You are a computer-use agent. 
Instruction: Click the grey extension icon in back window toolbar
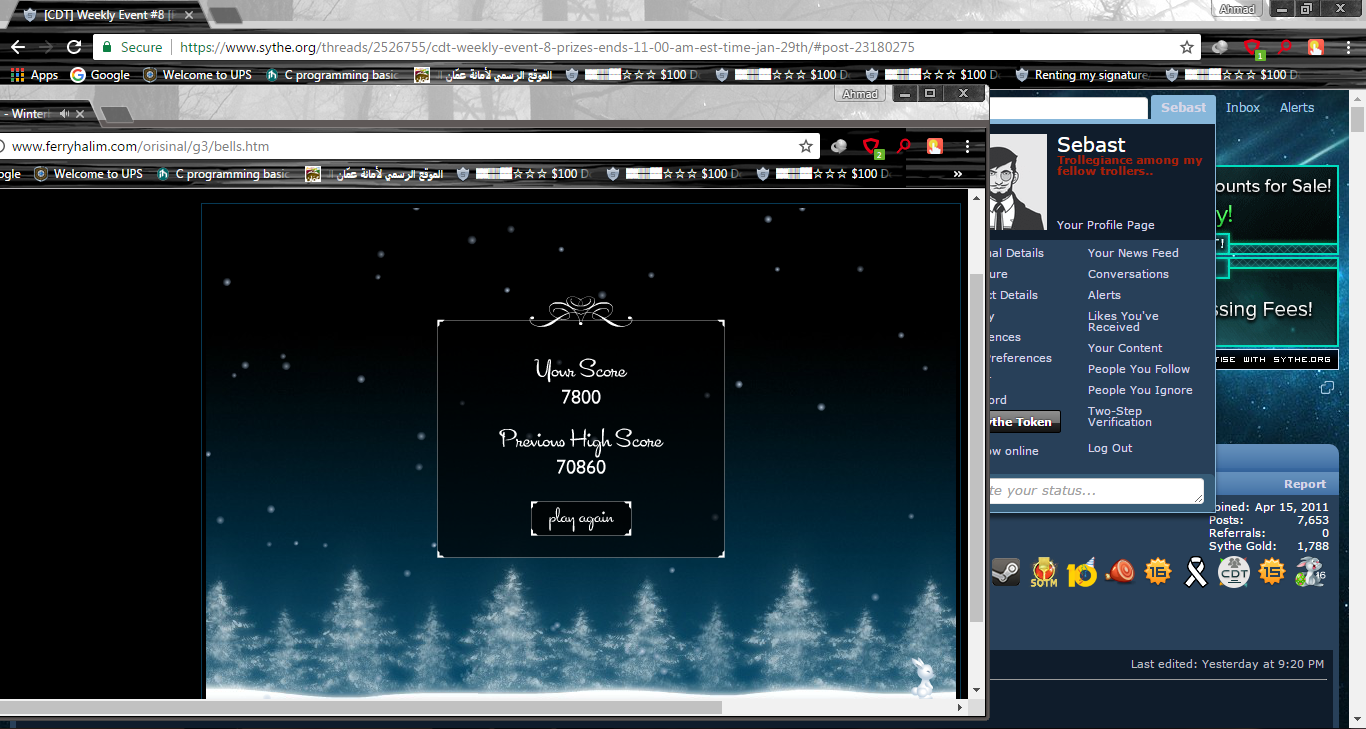pyautogui.click(x=1219, y=47)
